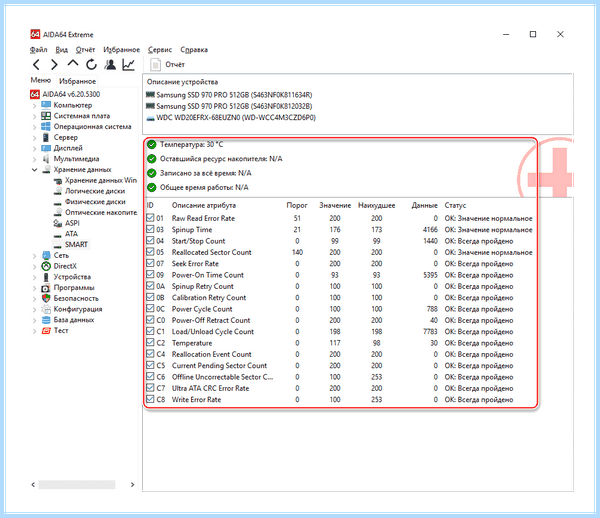This screenshot has width=600, height=518.
Task: Expand the Тест tree node
Action: (x=34, y=331)
